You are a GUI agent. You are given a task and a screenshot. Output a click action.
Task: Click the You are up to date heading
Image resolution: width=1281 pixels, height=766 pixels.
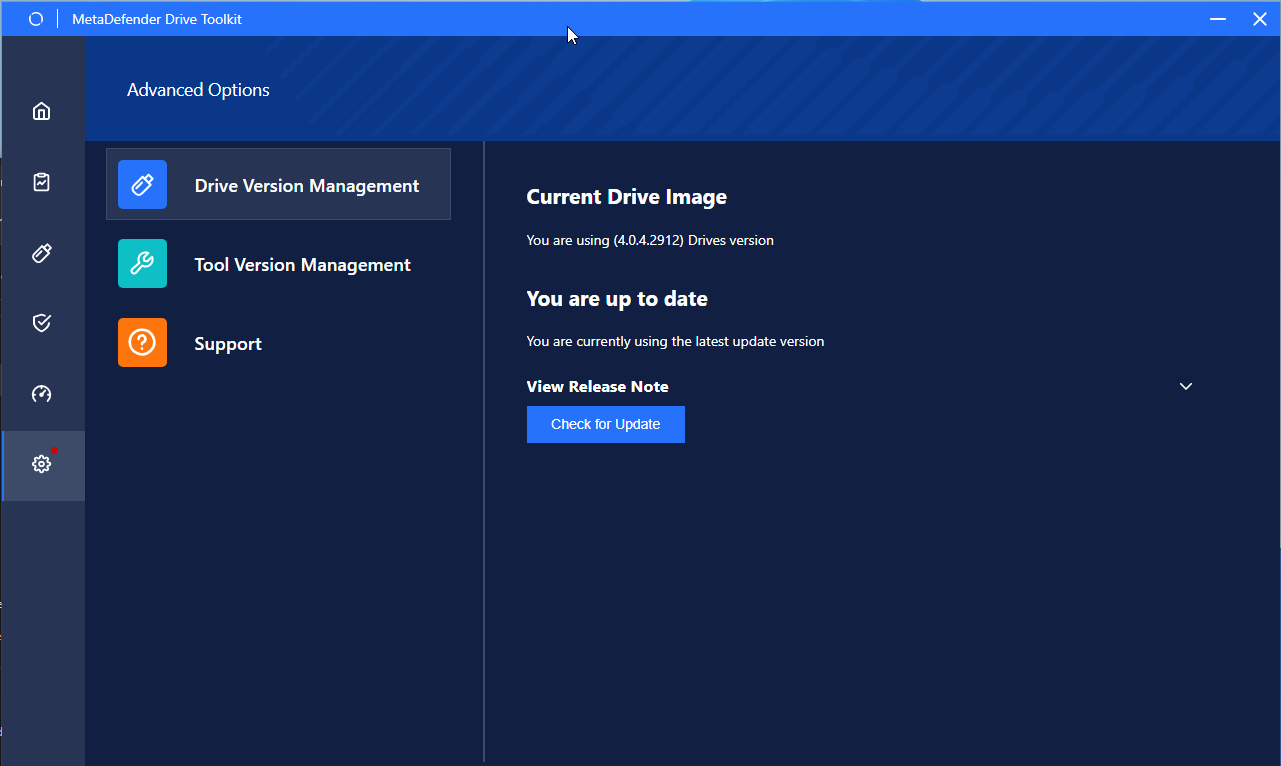(x=617, y=298)
